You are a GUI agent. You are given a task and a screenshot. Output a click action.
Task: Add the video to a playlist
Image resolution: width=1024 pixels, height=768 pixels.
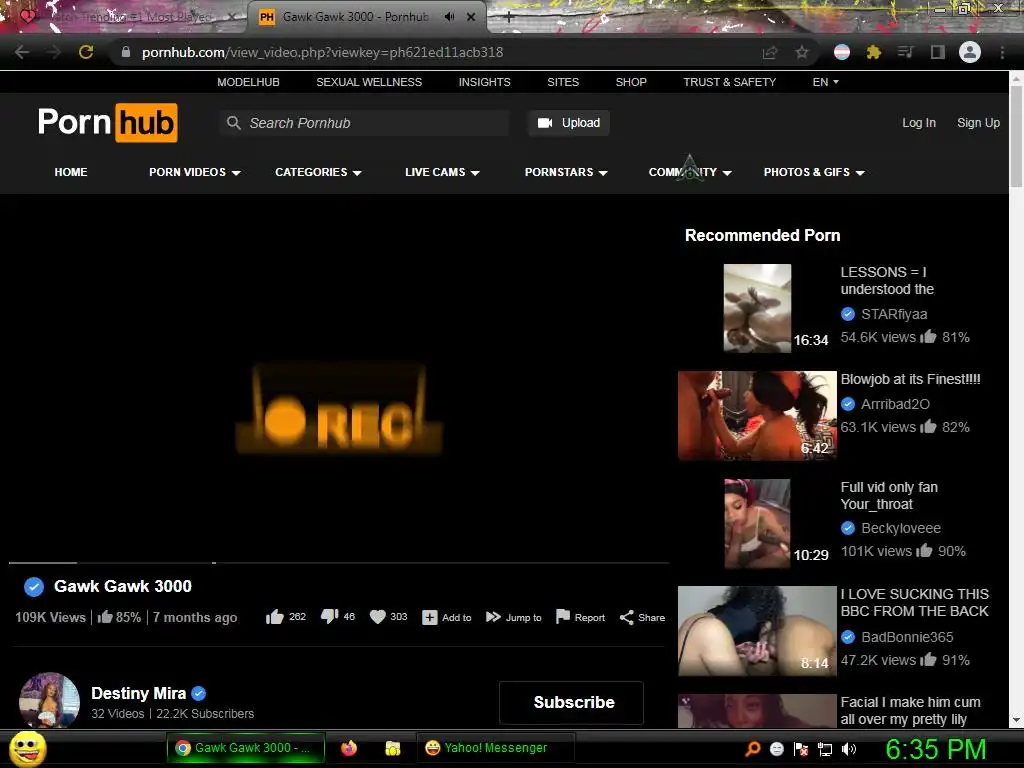point(447,617)
